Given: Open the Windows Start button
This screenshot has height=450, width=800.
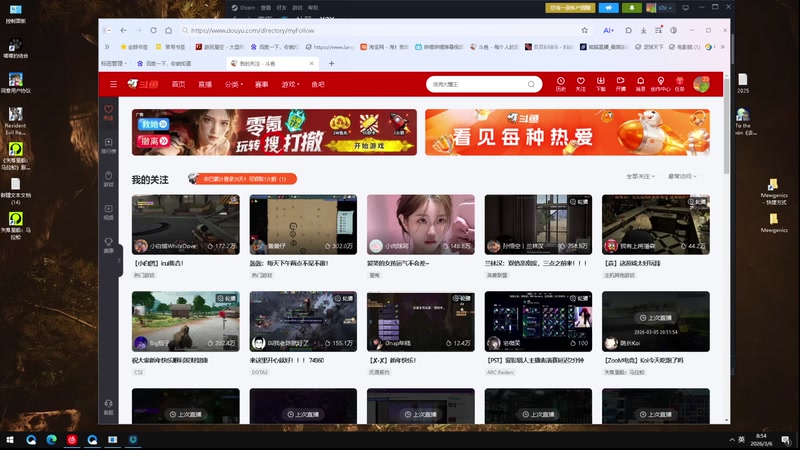Looking at the screenshot, I should click(x=10, y=440).
